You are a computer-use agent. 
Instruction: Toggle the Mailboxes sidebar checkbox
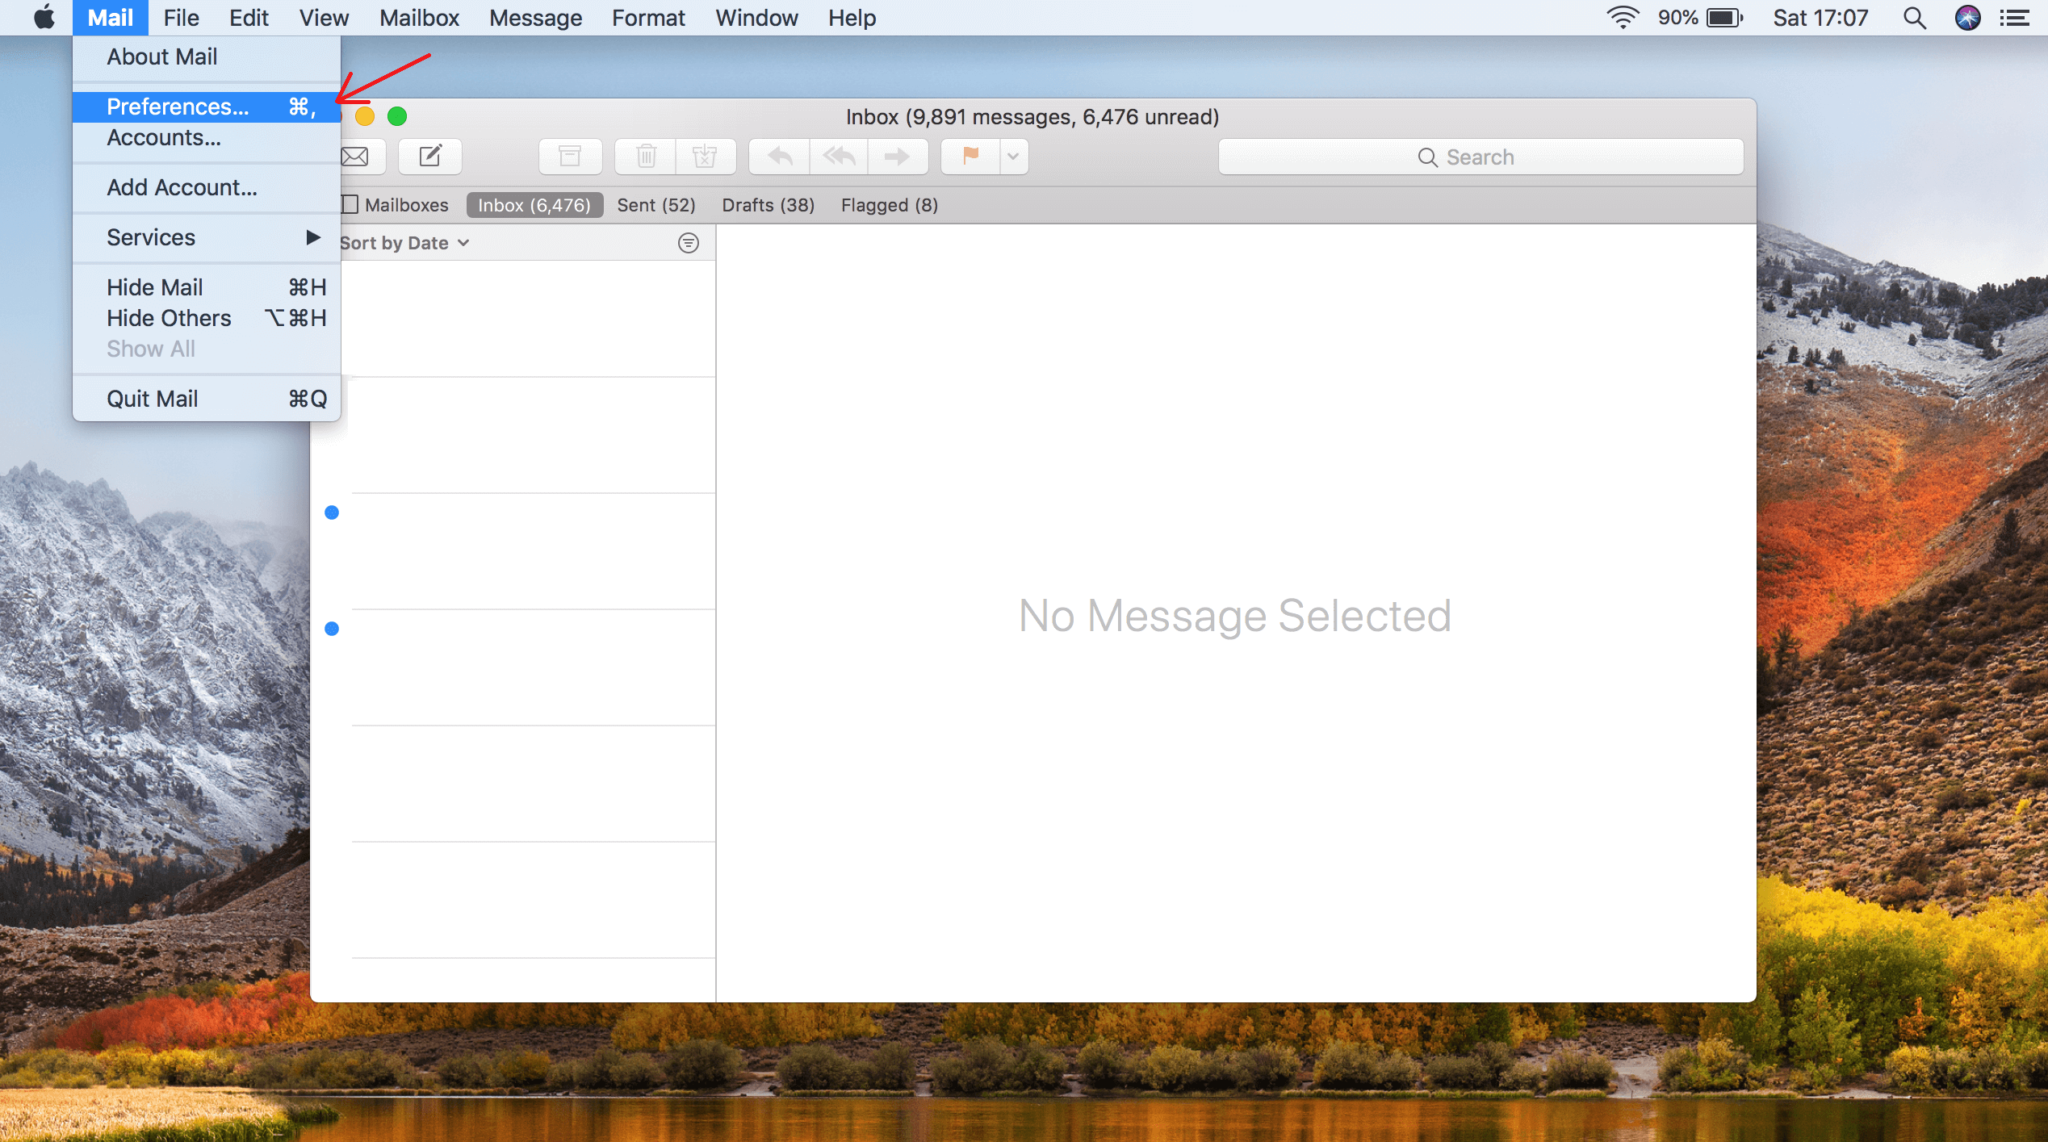[x=349, y=204]
